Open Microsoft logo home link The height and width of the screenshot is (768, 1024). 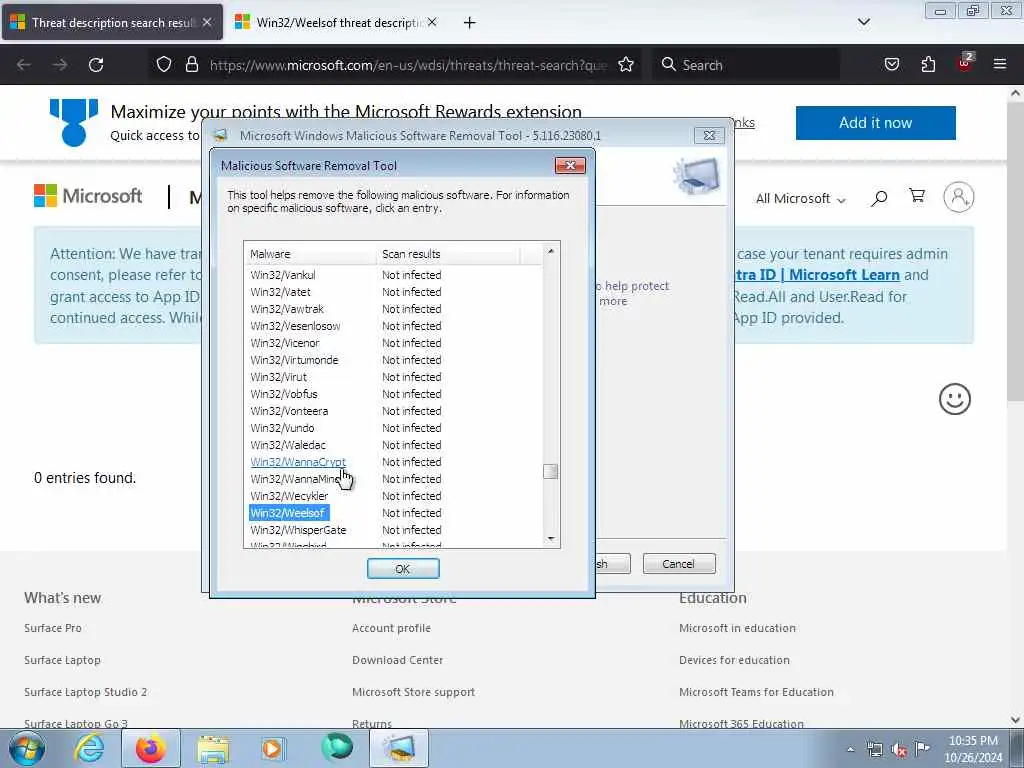tap(88, 196)
